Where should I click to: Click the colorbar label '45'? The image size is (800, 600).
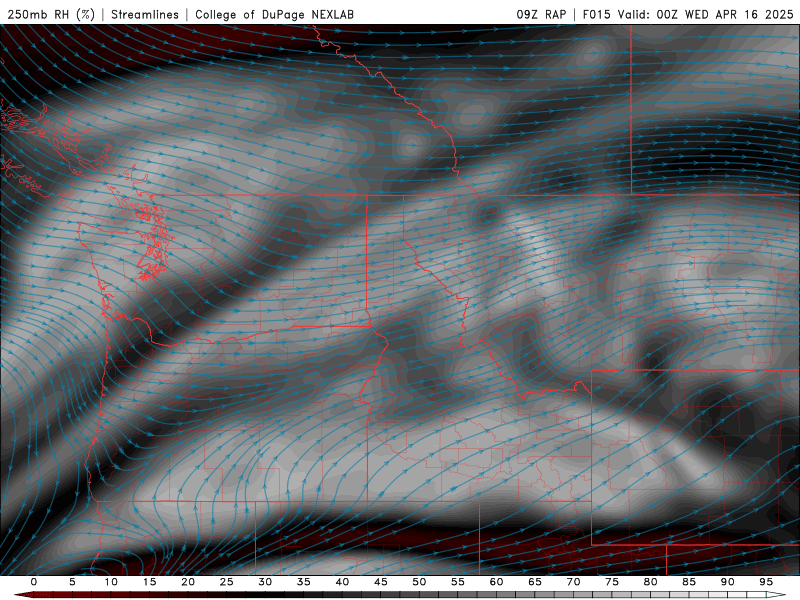point(381,582)
